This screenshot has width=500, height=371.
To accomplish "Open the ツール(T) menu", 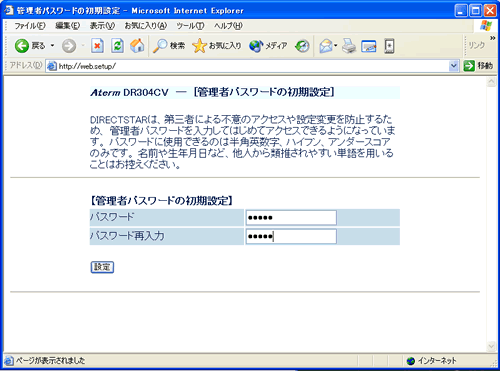I will [190, 26].
